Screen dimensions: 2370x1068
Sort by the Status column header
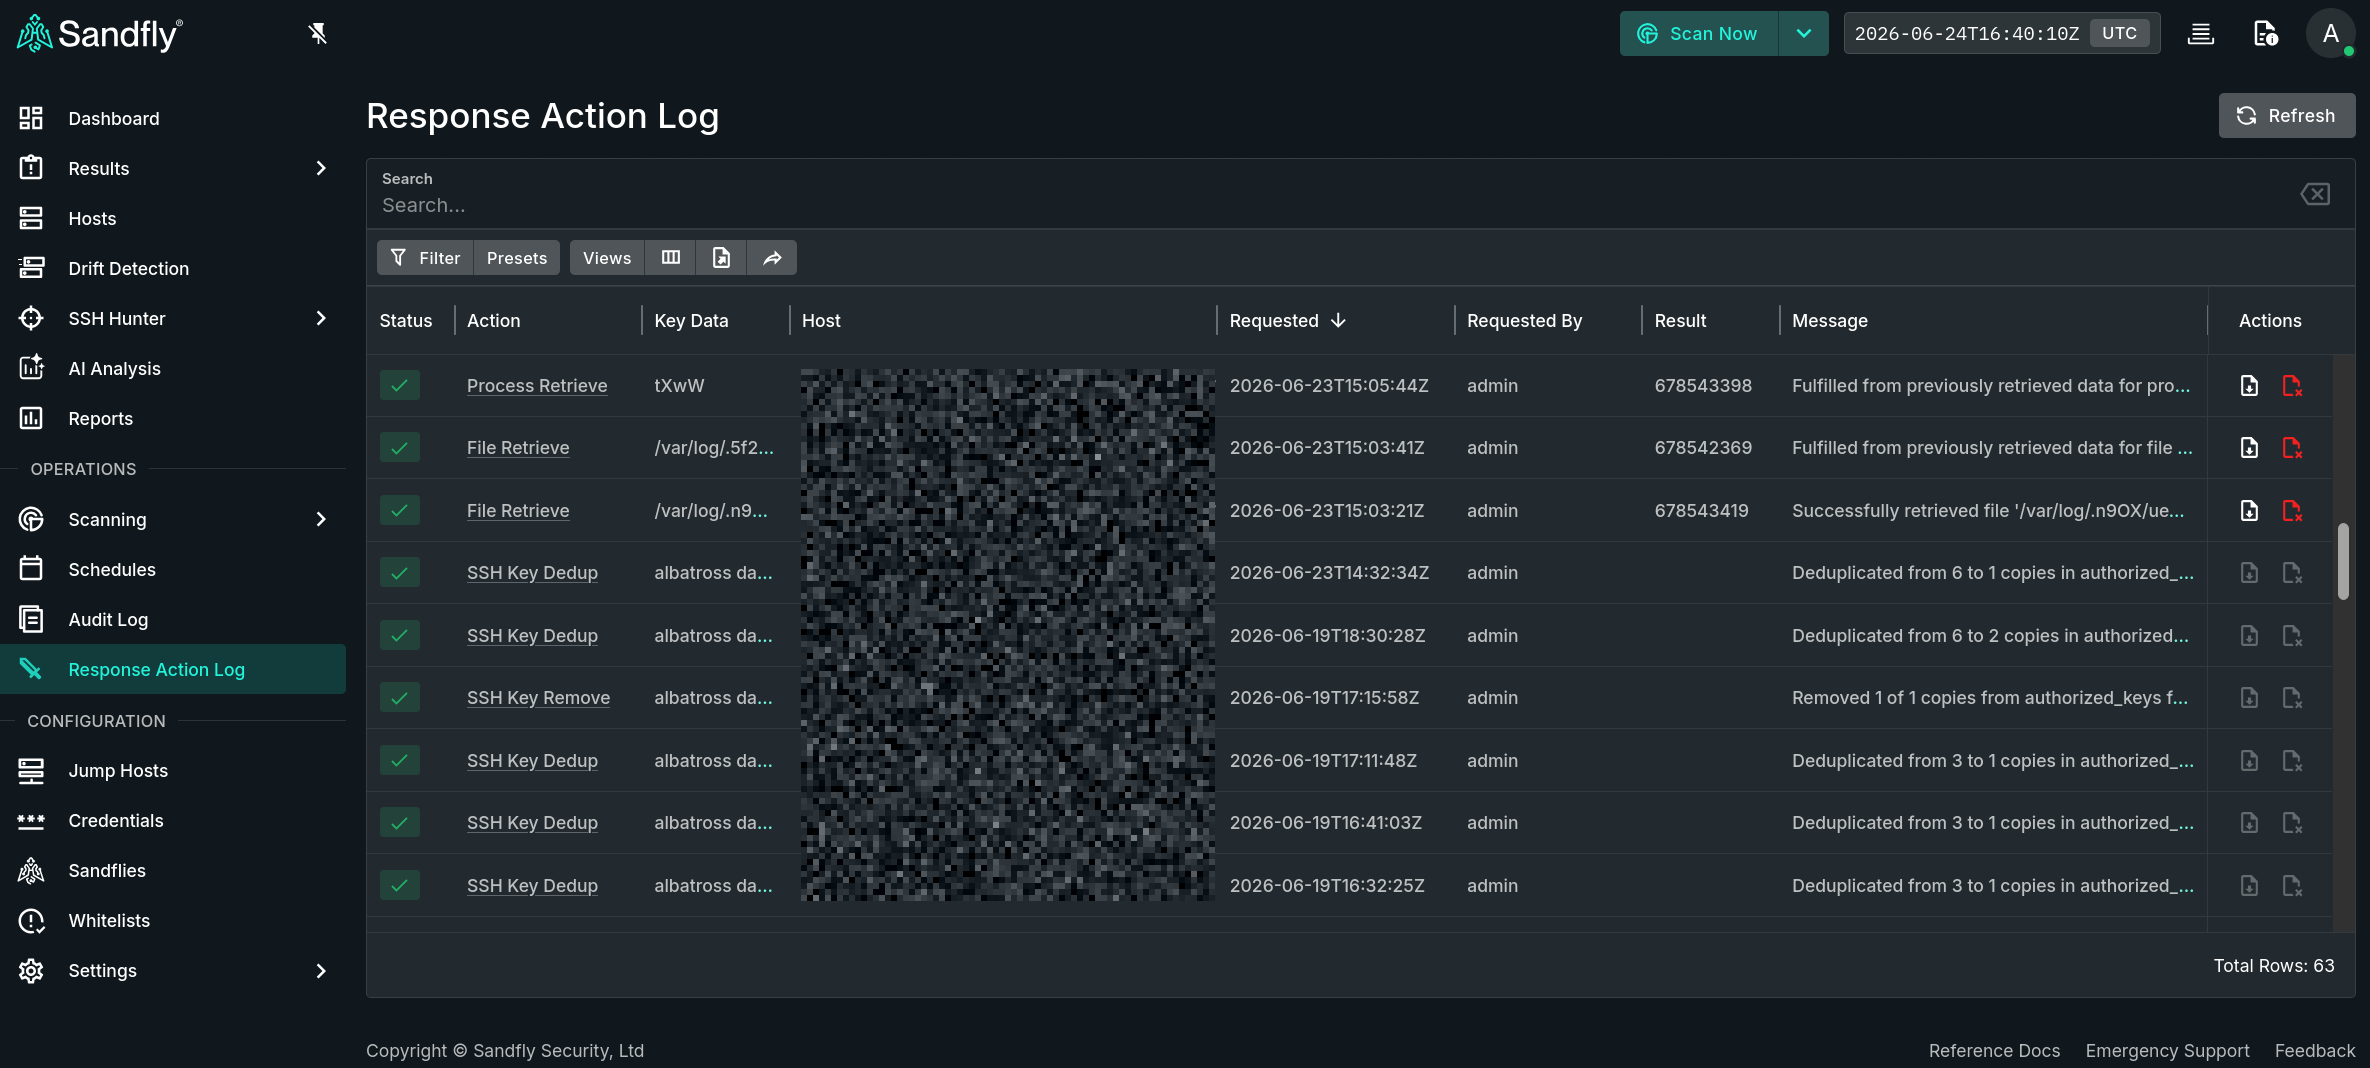[x=406, y=321]
